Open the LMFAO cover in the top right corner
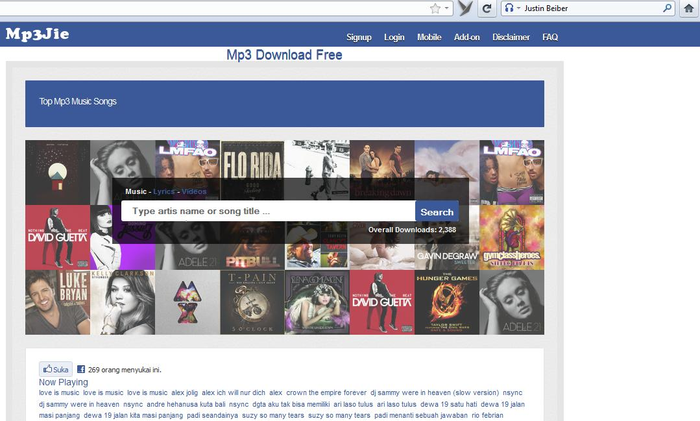This screenshot has width=700, height=421. 512,172
